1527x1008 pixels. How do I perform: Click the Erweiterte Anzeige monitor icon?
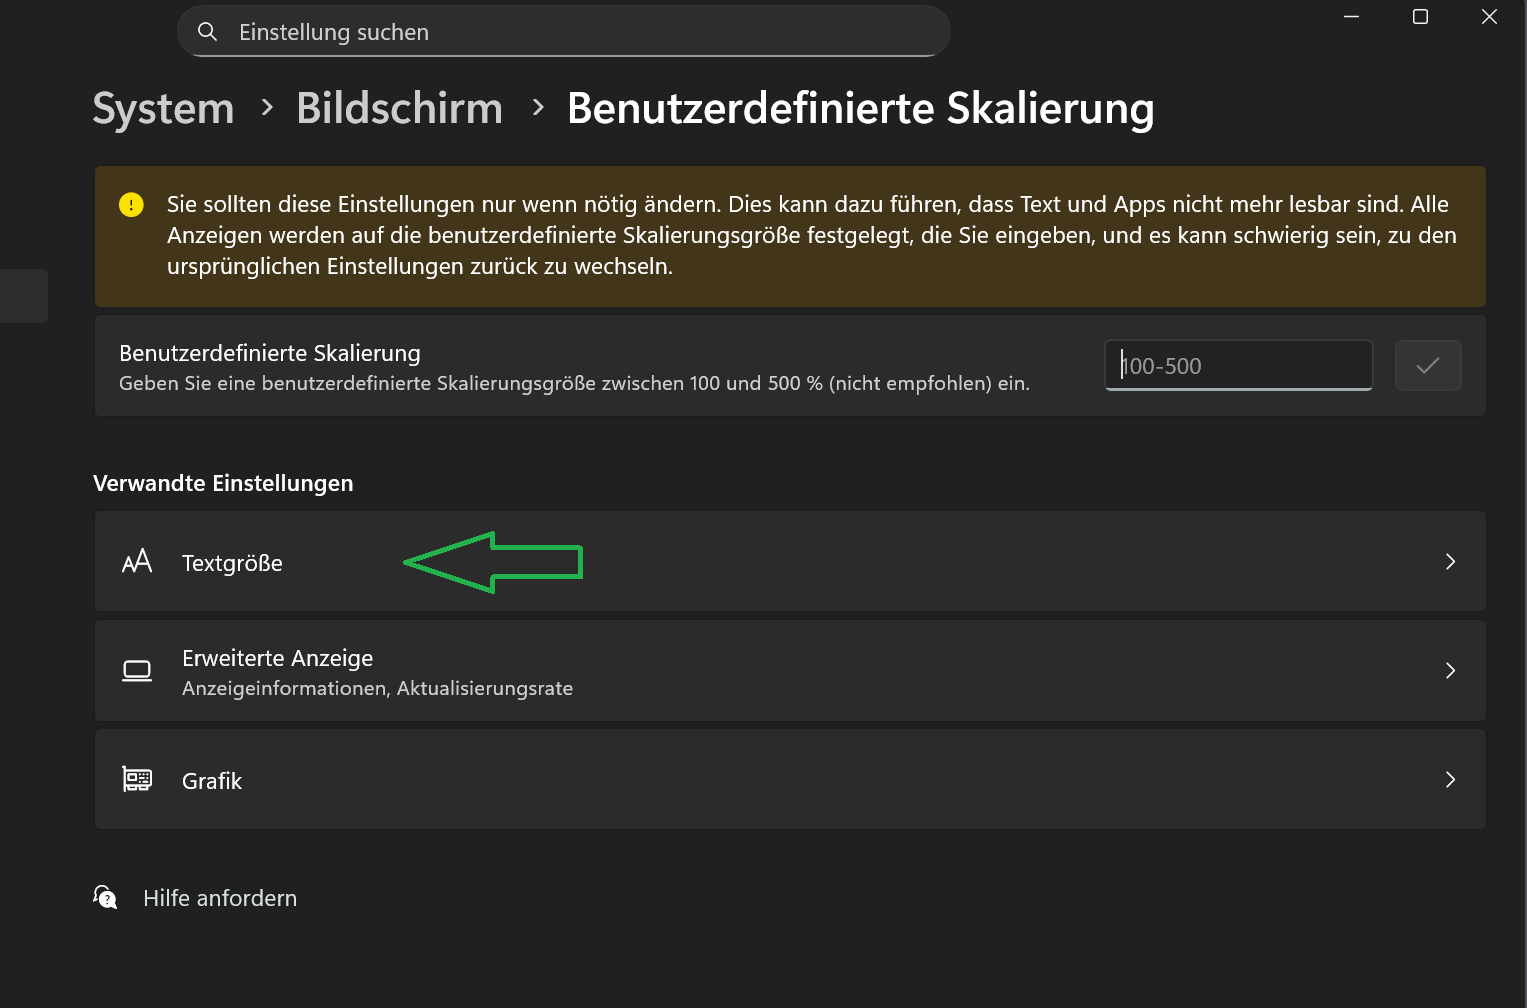pyautogui.click(x=137, y=670)
